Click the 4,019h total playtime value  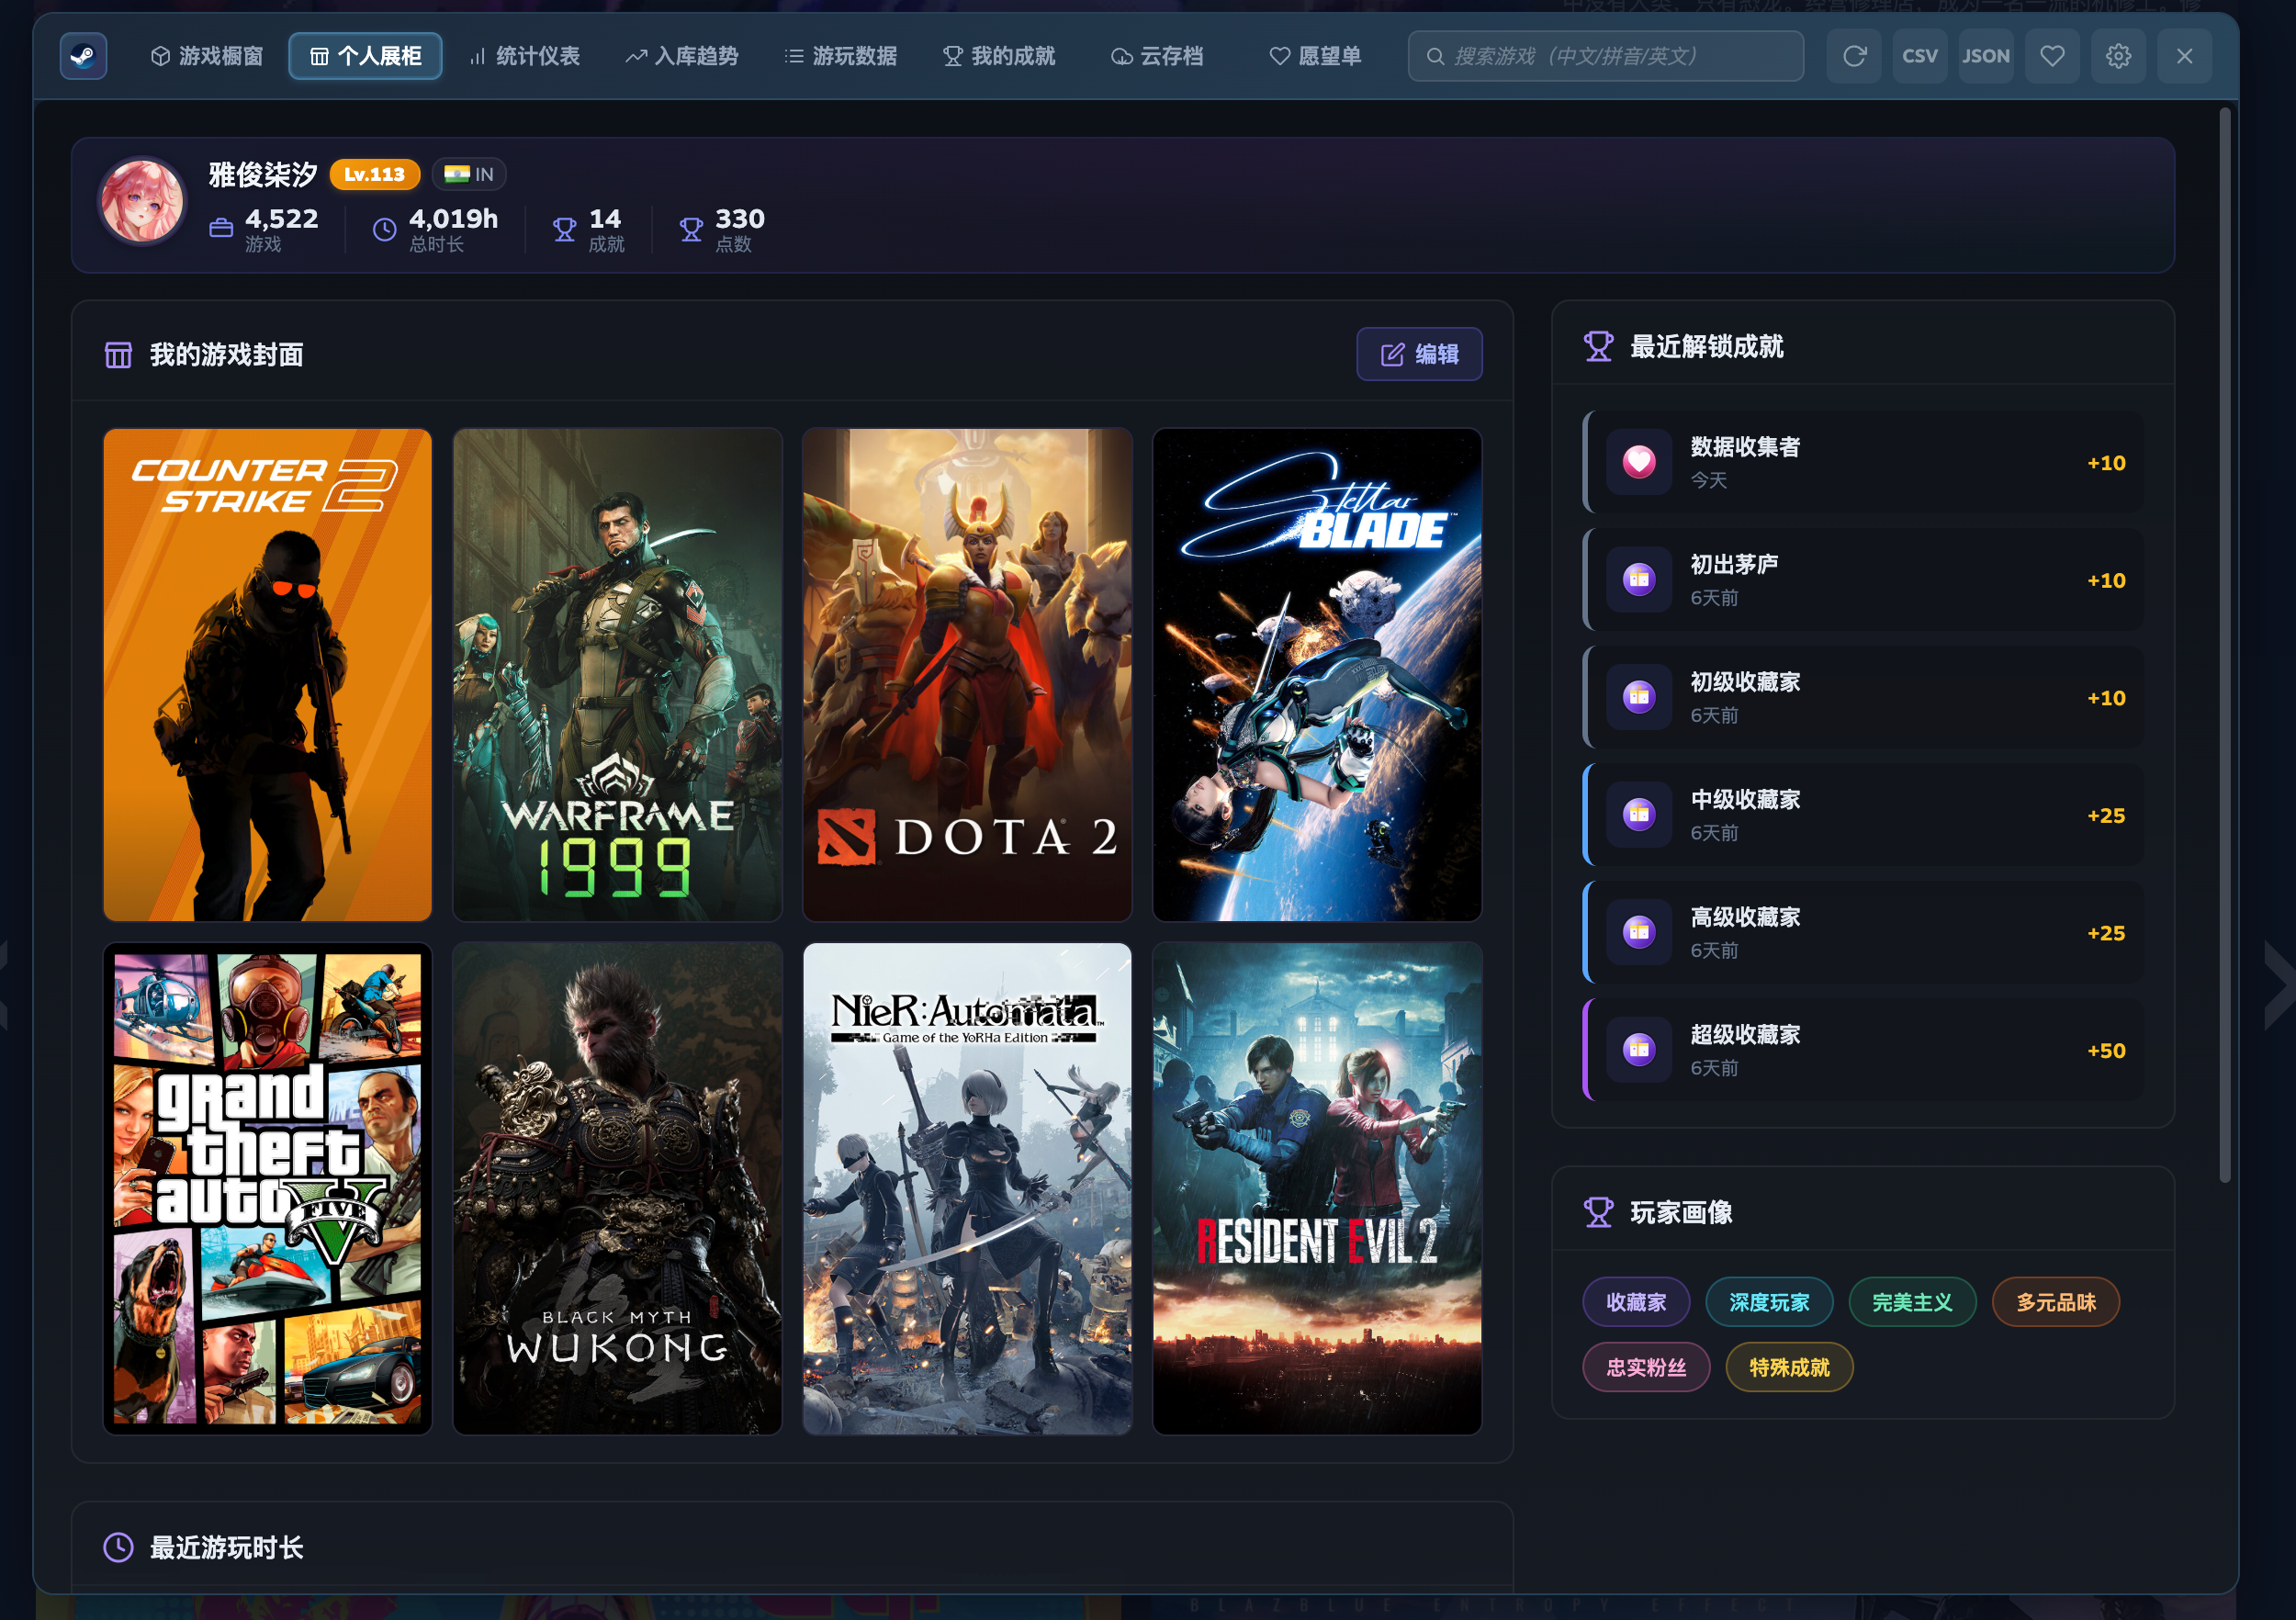[453, 218]
